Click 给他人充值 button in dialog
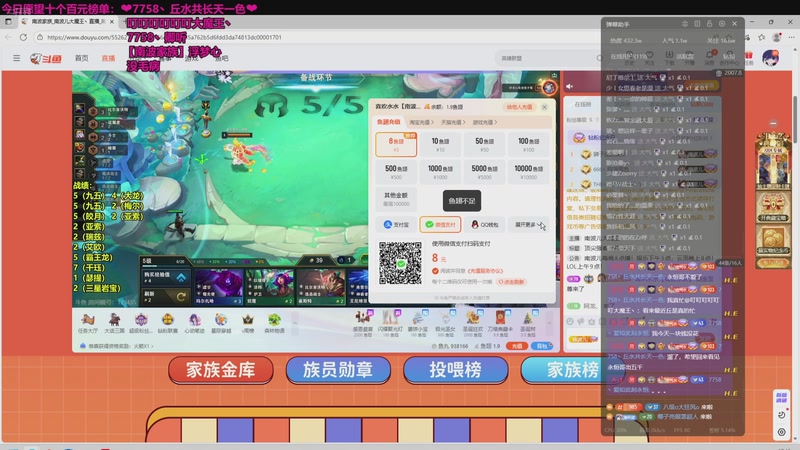 pyautogui.click(x=519, y=107)
